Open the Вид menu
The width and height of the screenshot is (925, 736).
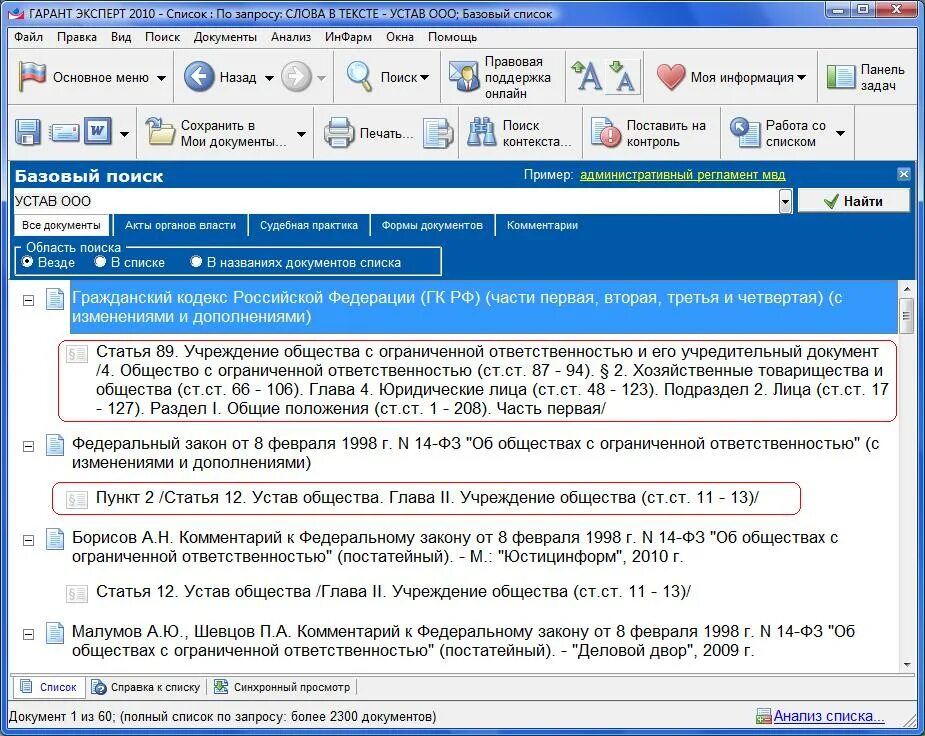[121, 37]
